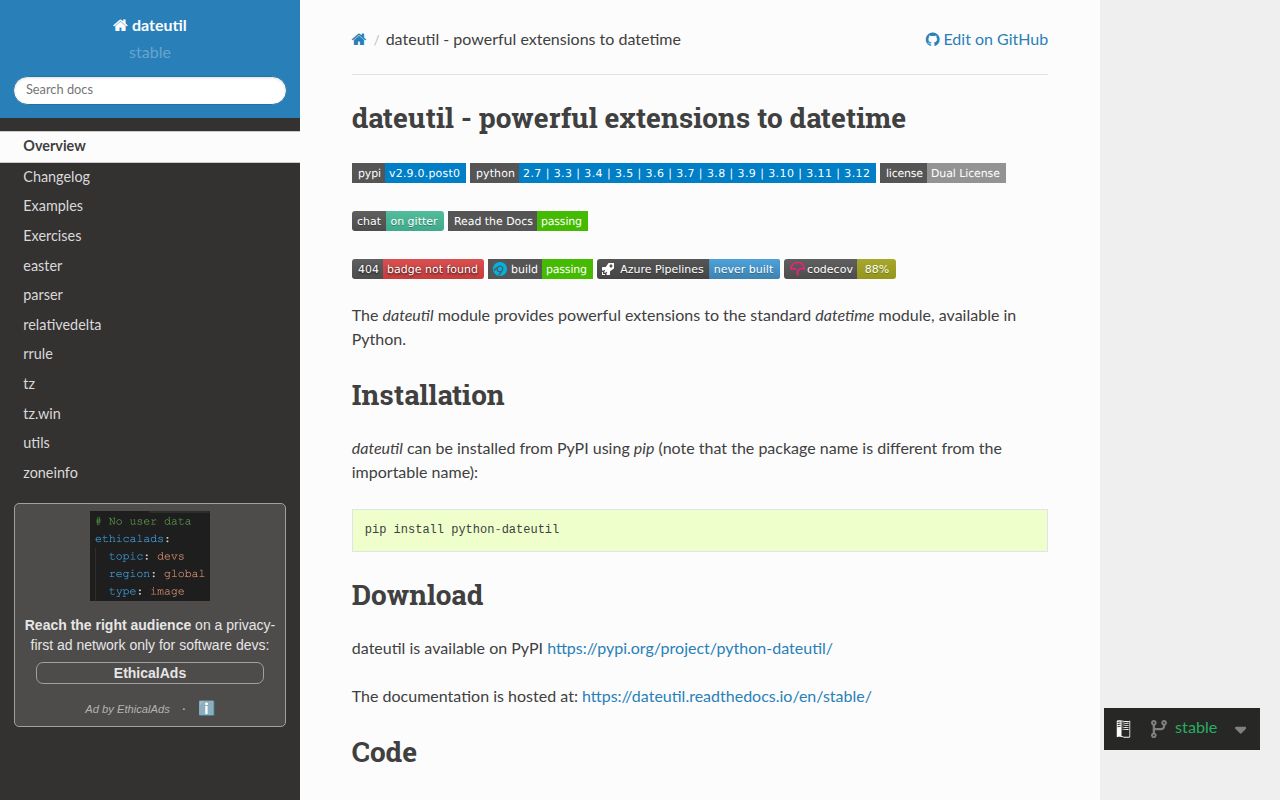Click the Download heading
The image size is (1280, 800).
coord(417,595)
